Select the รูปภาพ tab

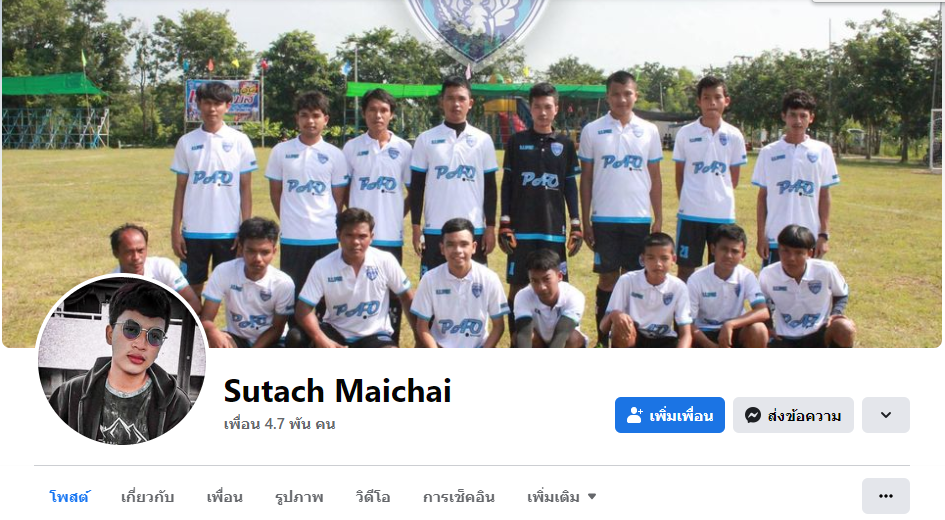(299, 497)
